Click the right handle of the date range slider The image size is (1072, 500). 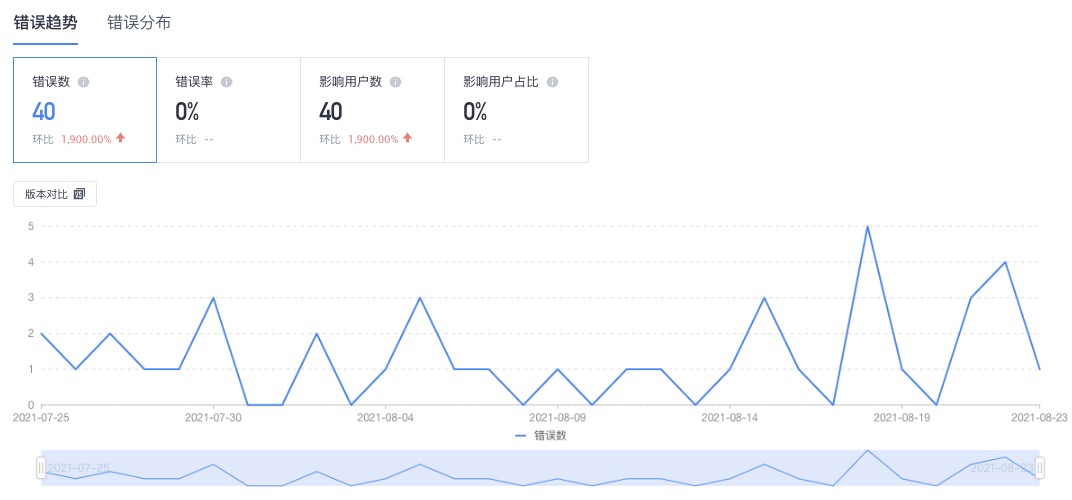click(1040, 469)
